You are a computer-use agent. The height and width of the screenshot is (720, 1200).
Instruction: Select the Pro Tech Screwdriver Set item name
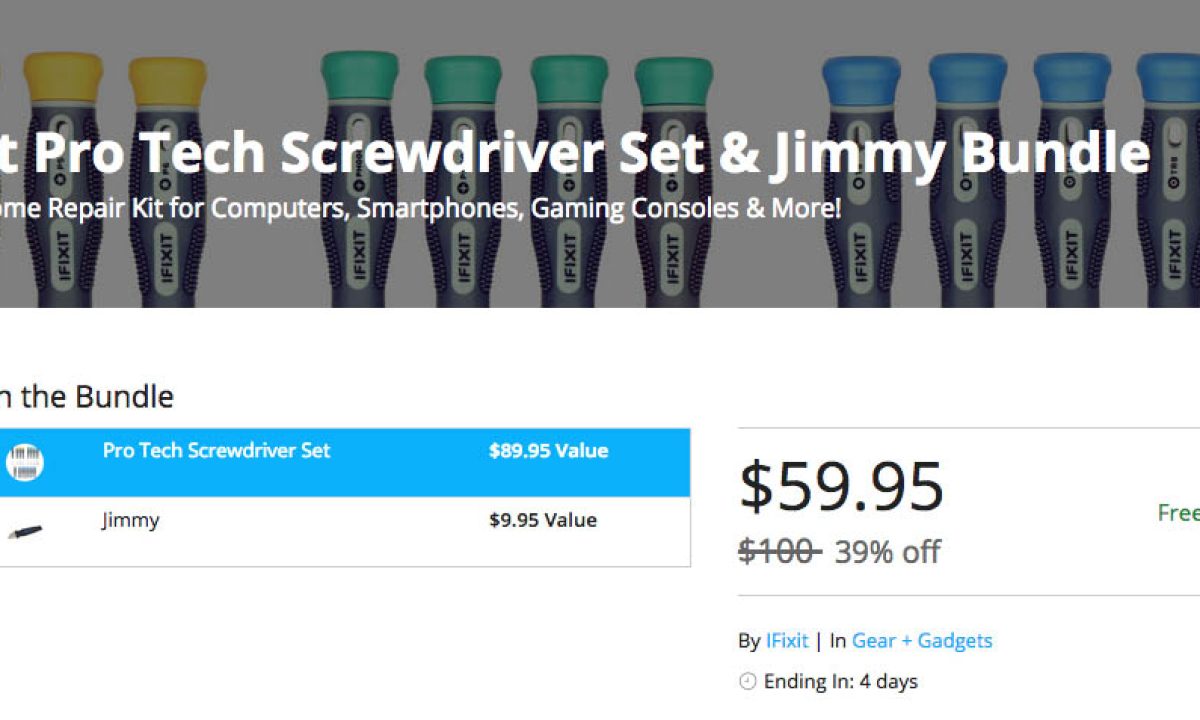tap(216, 451)
